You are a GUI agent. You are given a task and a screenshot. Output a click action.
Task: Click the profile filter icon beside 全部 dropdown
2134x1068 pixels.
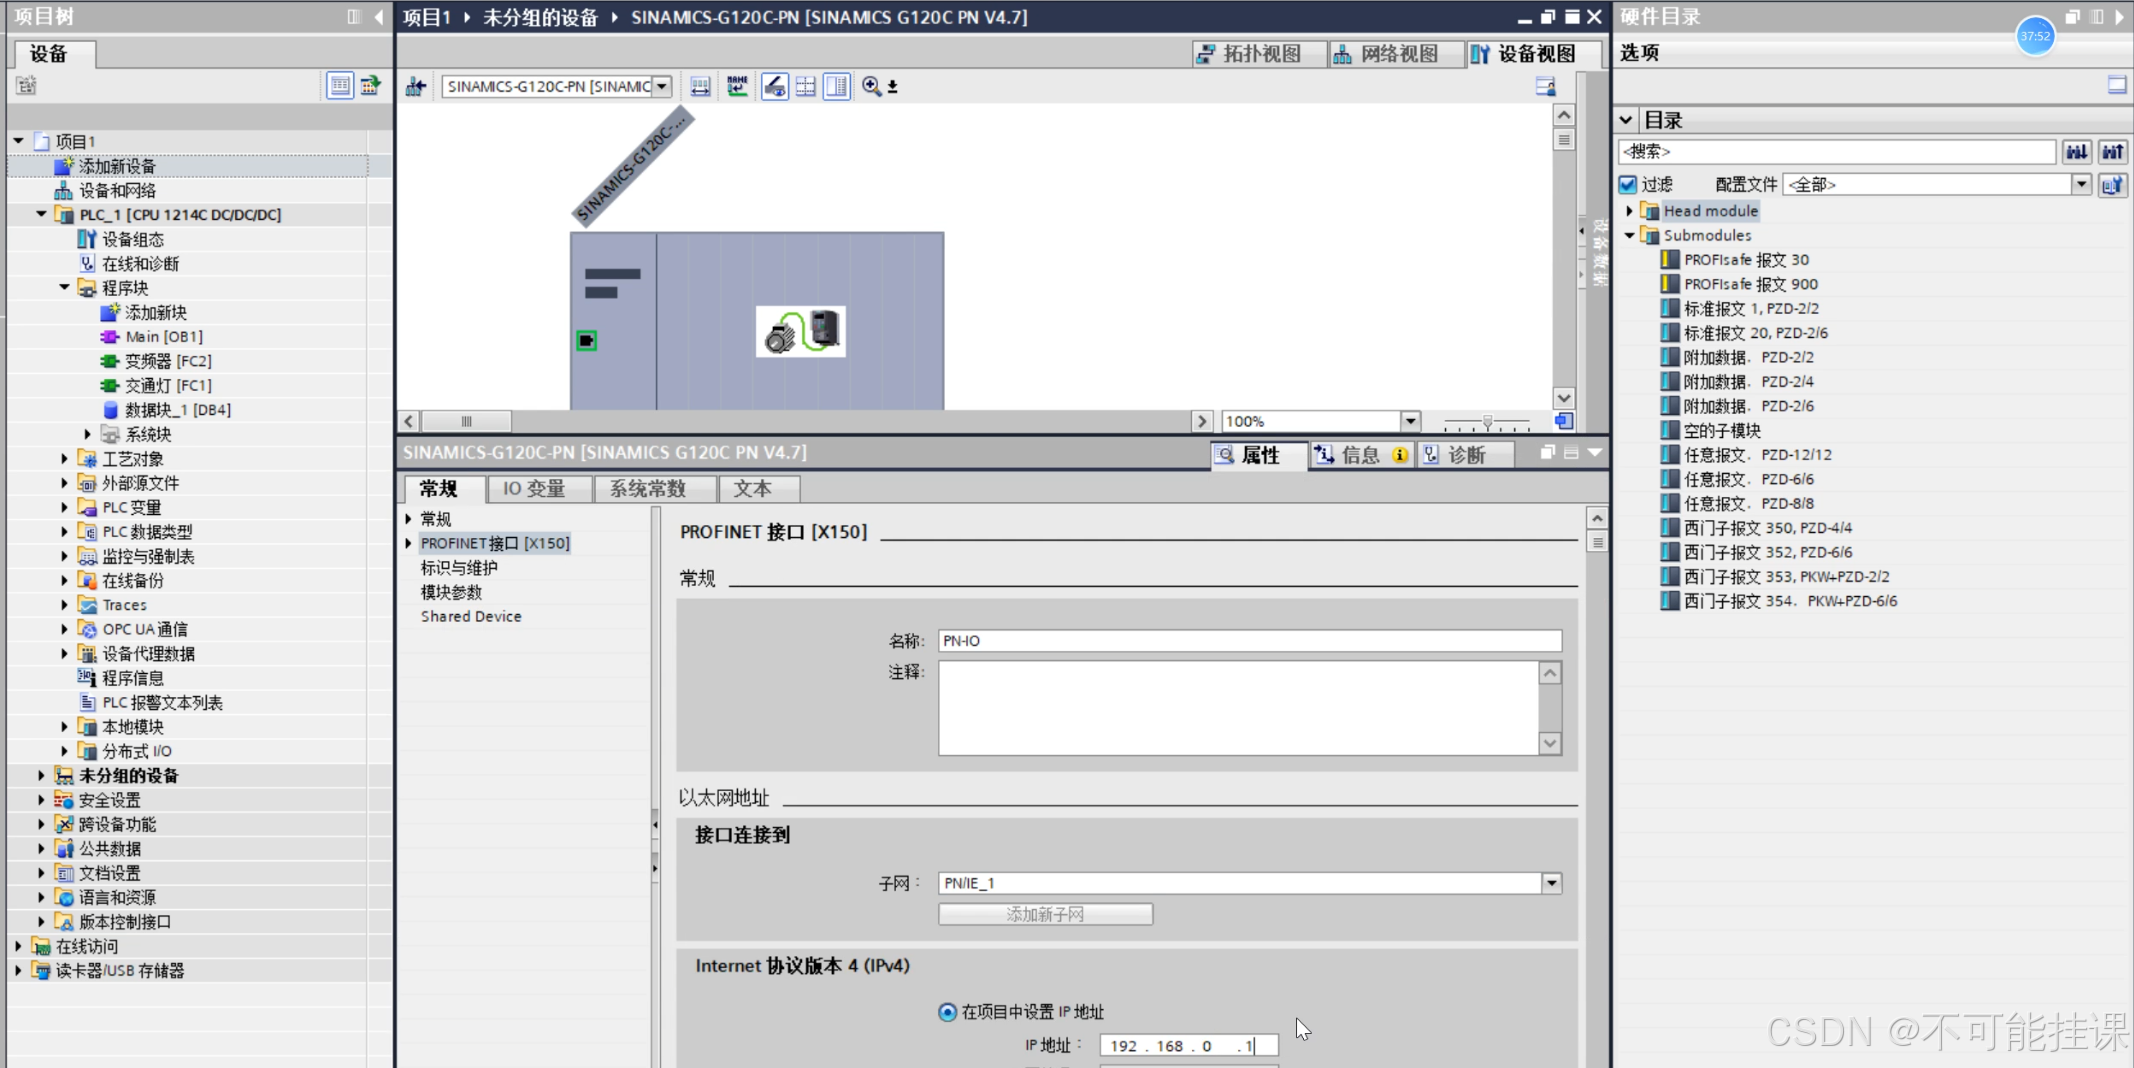2113,185
